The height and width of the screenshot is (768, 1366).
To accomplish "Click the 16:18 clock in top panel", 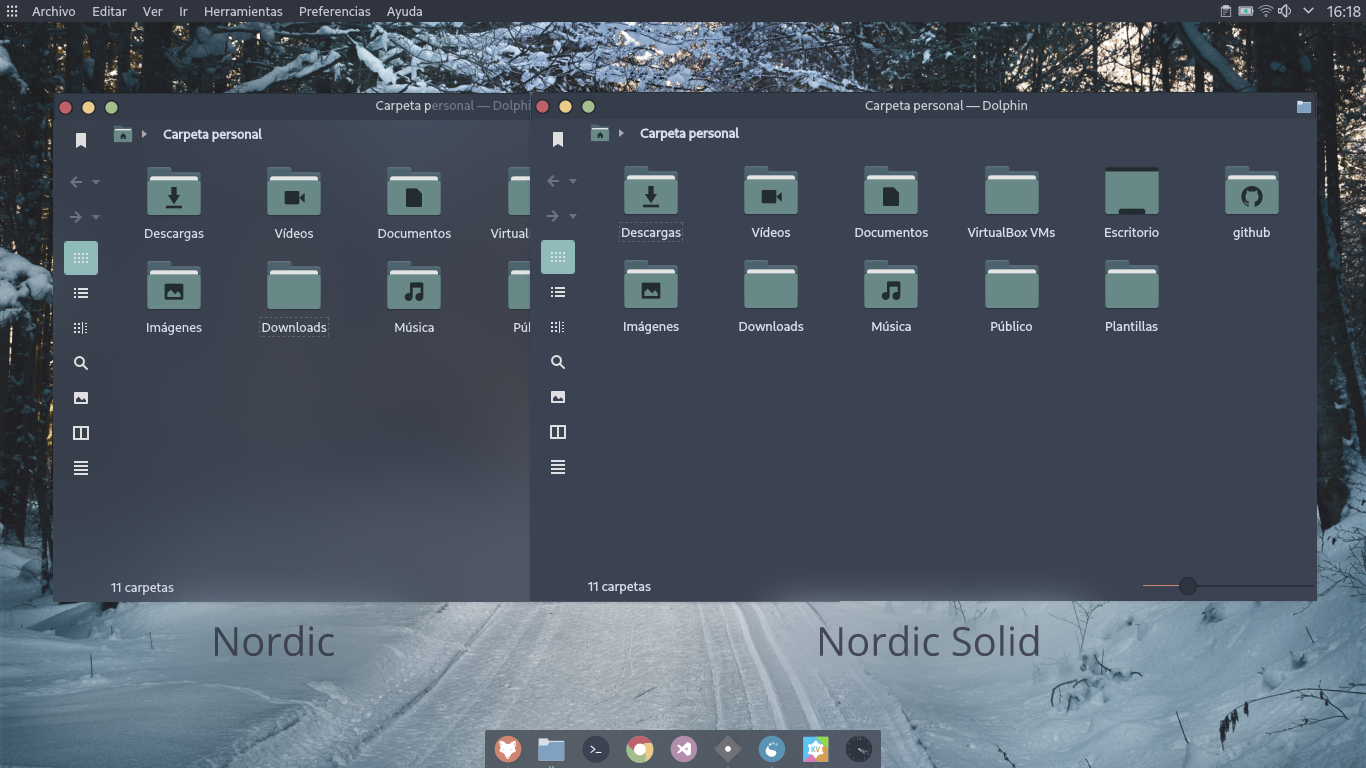I will tap(1343, 11).
